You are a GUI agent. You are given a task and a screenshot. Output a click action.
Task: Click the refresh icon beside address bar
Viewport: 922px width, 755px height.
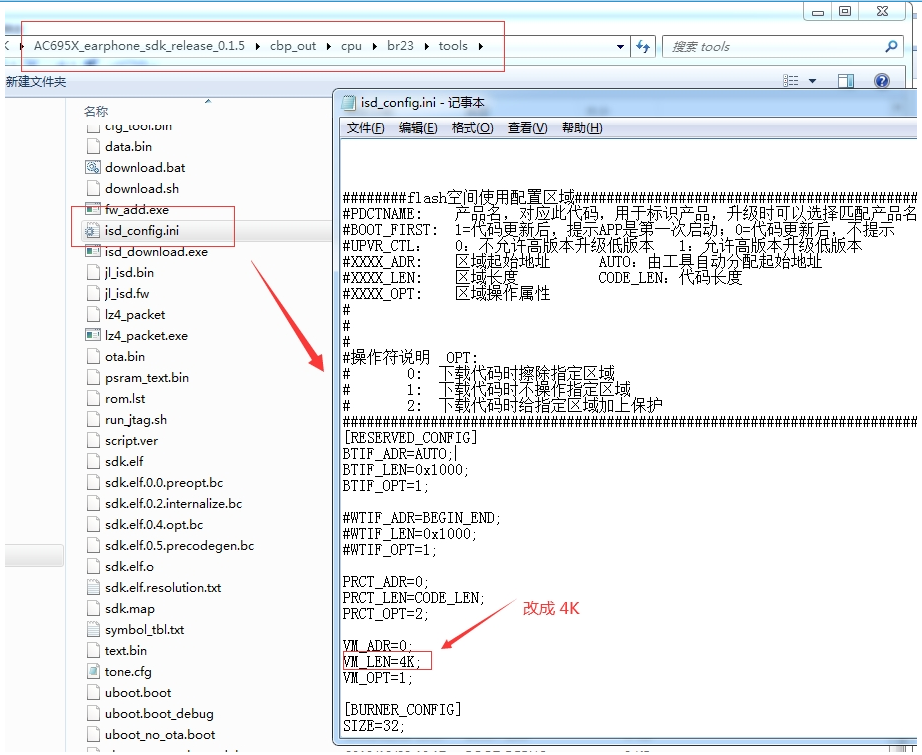[643, 46]
